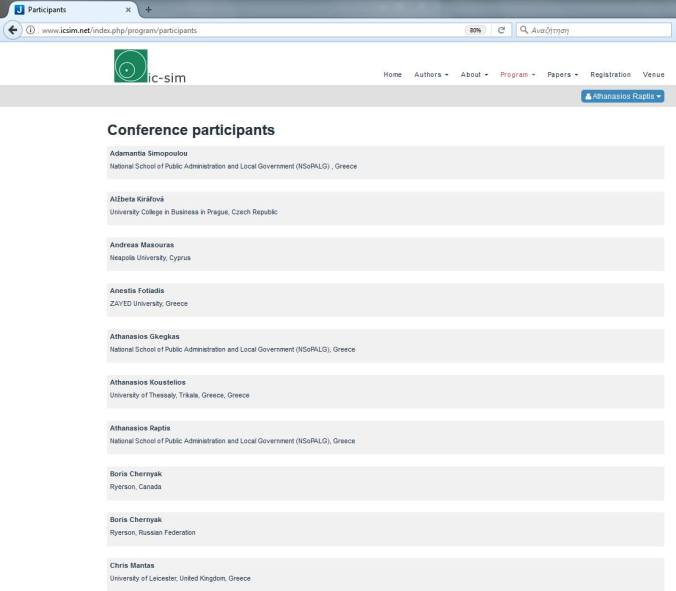Click the magnifier icon in search box

tap(524, 30)
